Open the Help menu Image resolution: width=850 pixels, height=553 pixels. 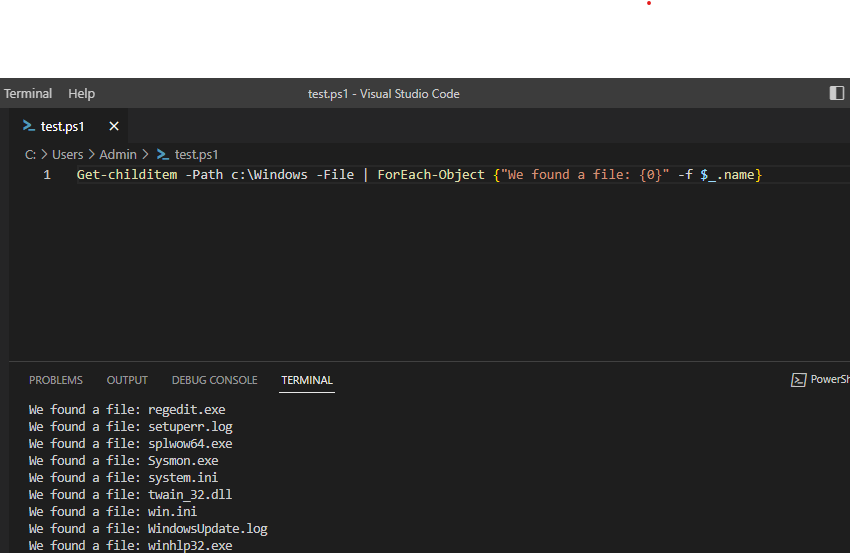pos(81,94)
